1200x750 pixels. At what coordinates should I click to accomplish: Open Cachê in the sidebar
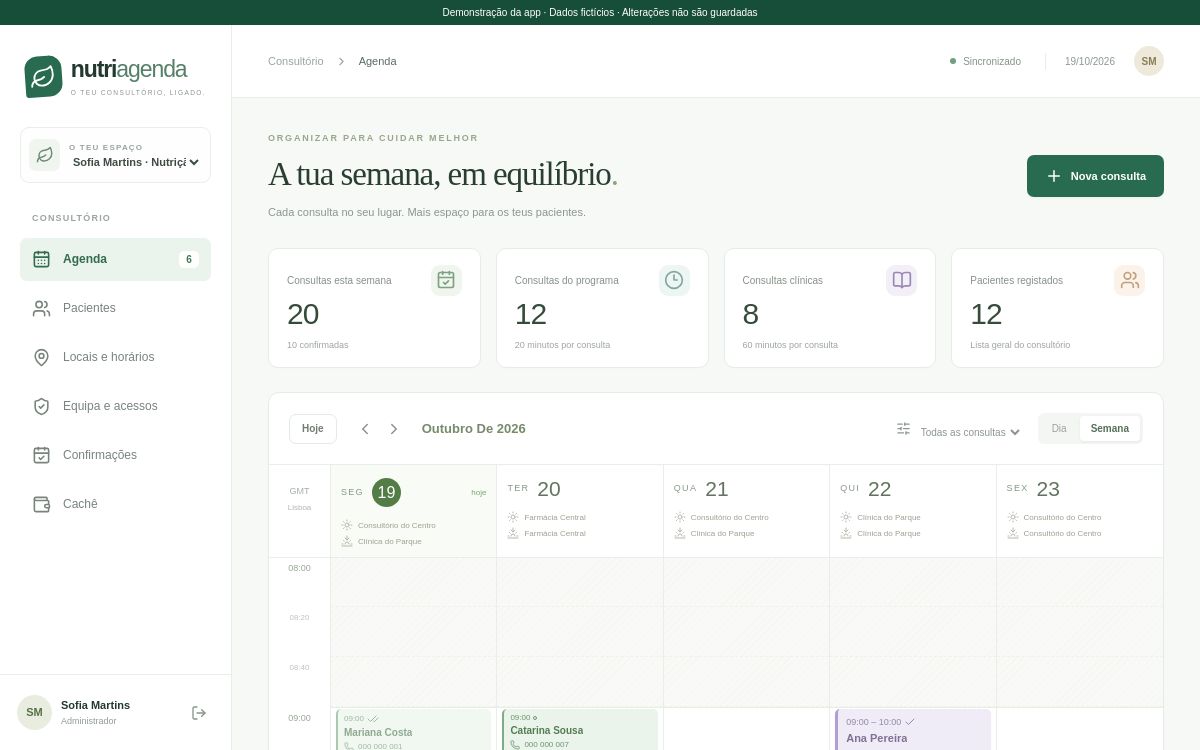coord(115,504)
